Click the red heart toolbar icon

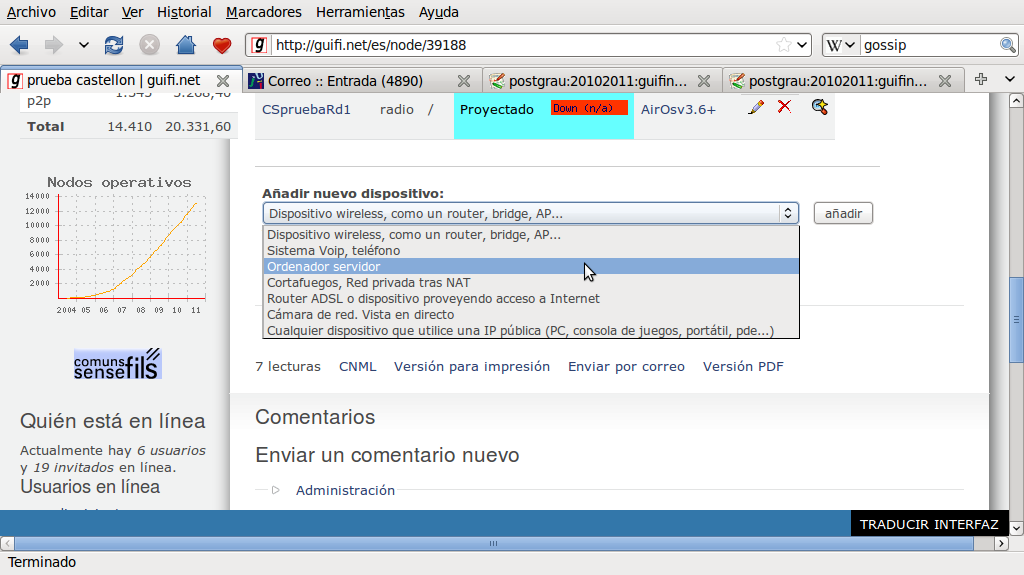tap(222, 45)
